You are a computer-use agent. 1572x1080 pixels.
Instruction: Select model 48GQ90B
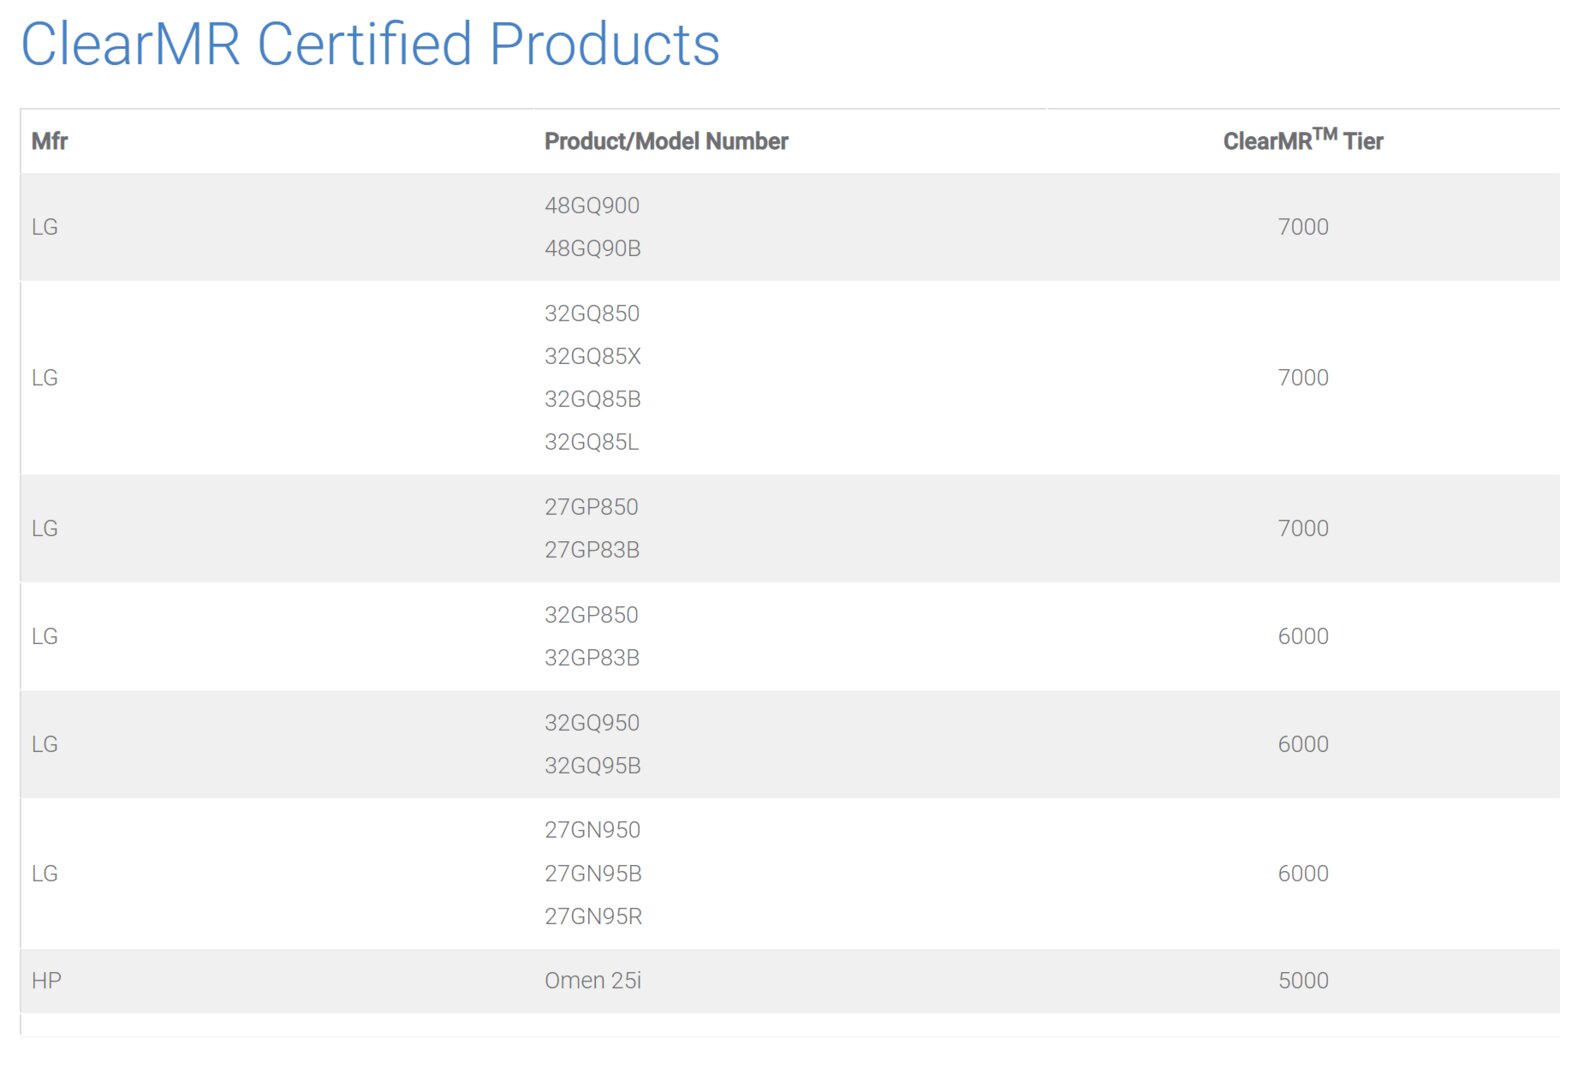click(x=593, y=248)
